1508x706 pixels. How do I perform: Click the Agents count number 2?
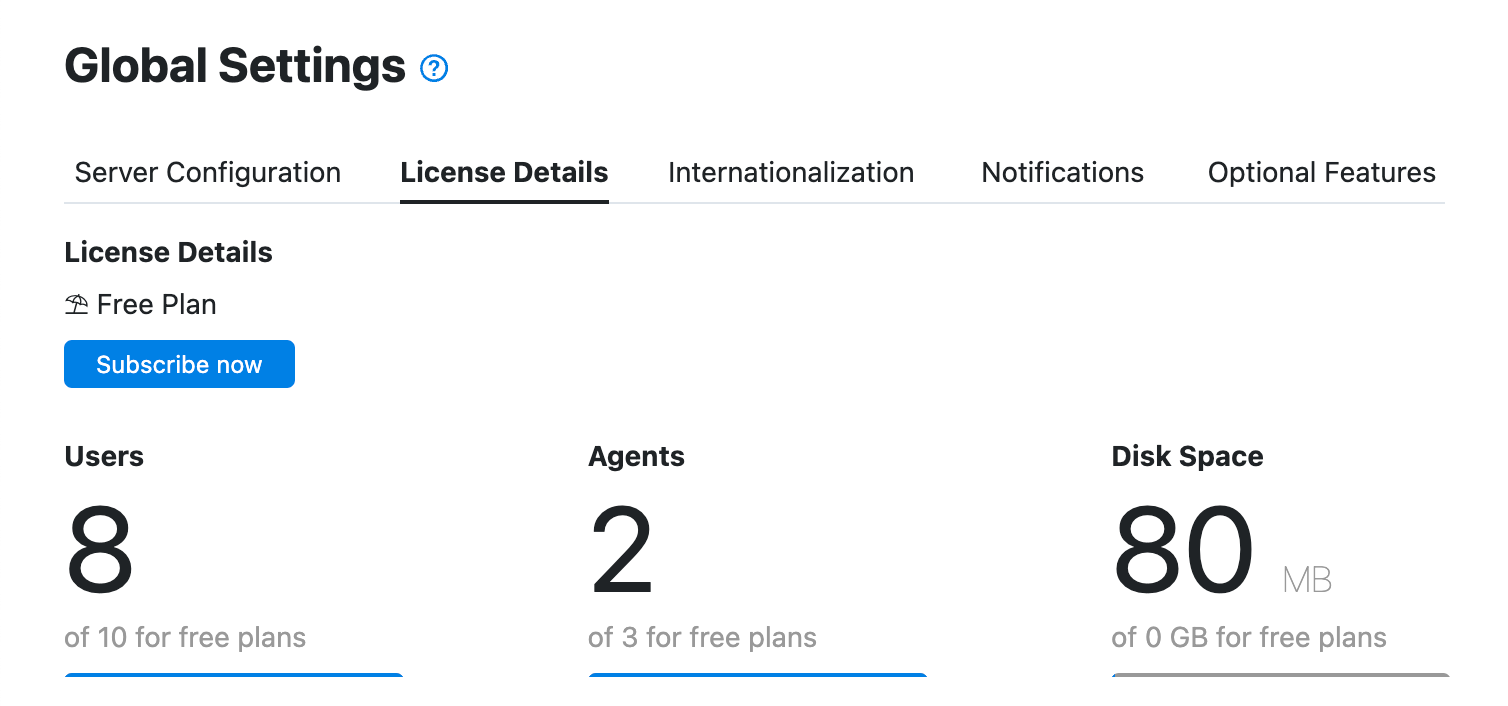tap(621, 551)
